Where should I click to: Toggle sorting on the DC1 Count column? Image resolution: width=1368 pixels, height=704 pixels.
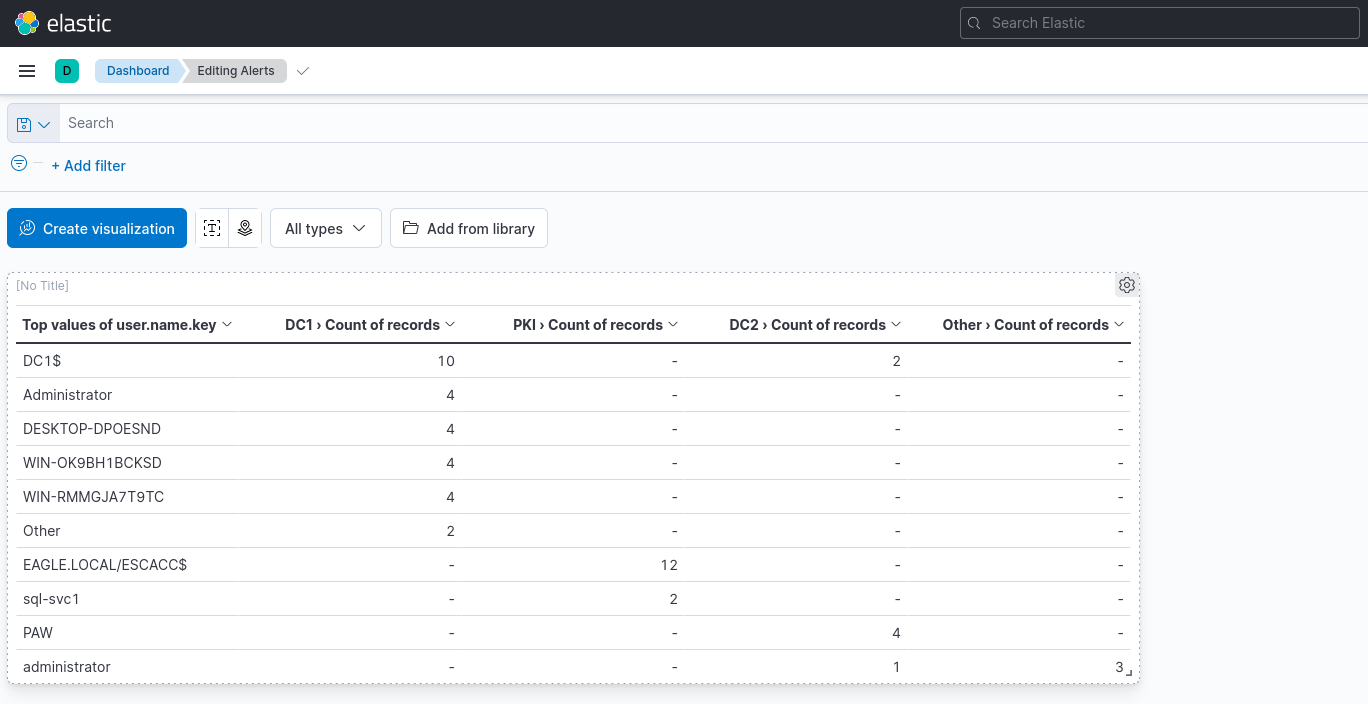pyautogui.click(x=452, y=324)
